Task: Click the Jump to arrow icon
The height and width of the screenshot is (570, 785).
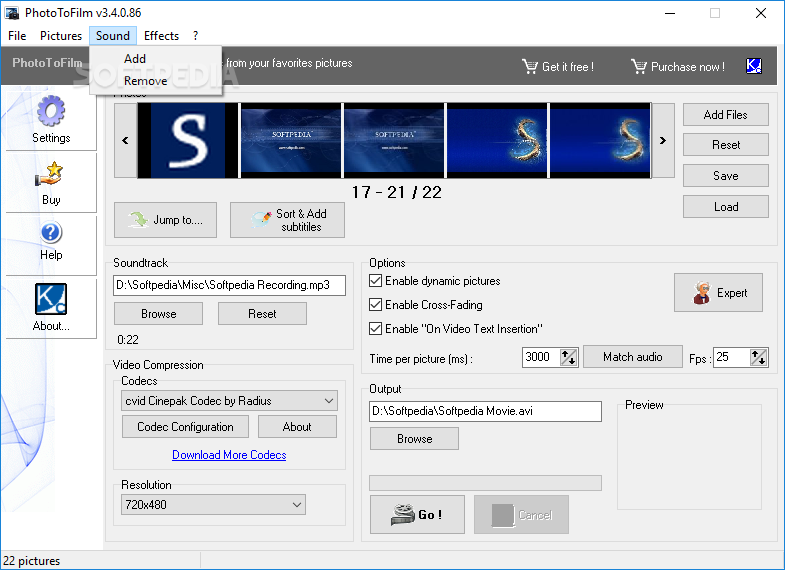Action: point(138,220)
